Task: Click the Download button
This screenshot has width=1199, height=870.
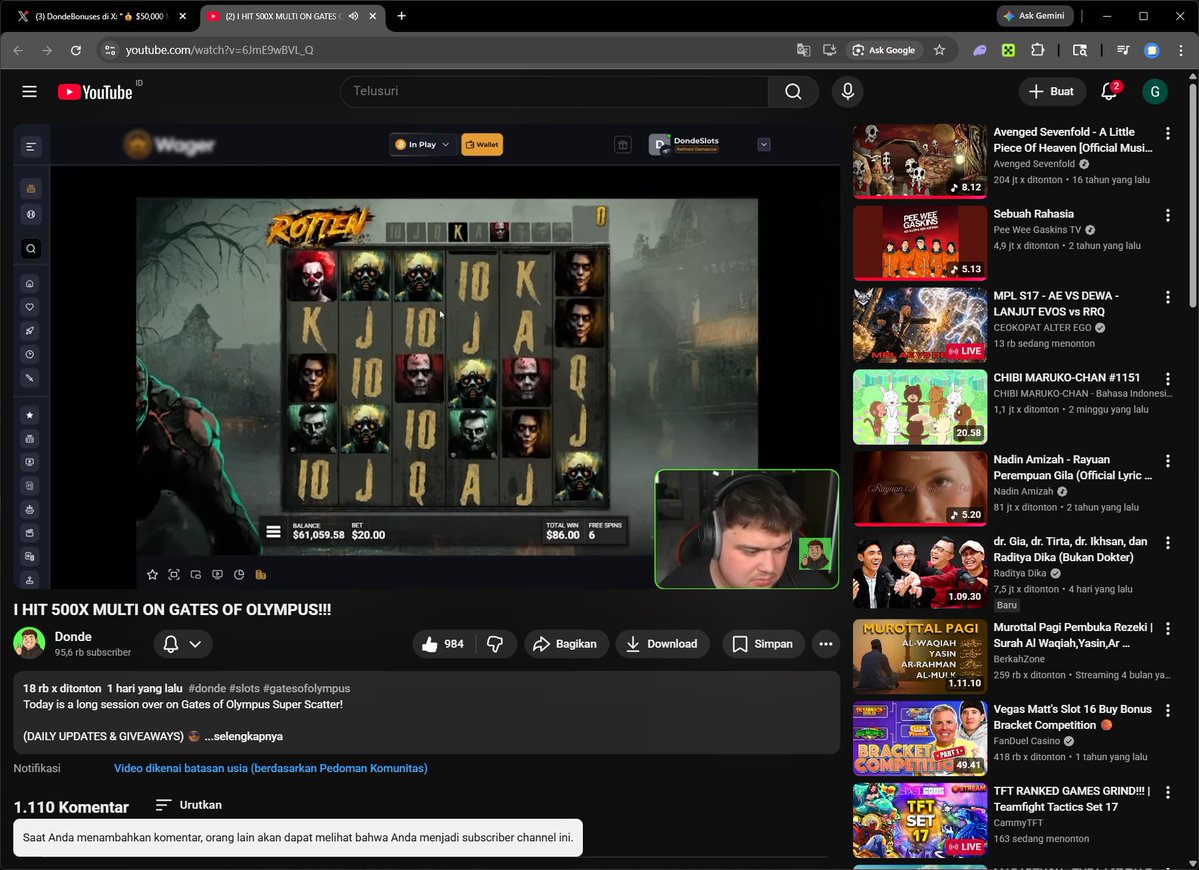Action: pyautogui.click(x=662, y=644)
